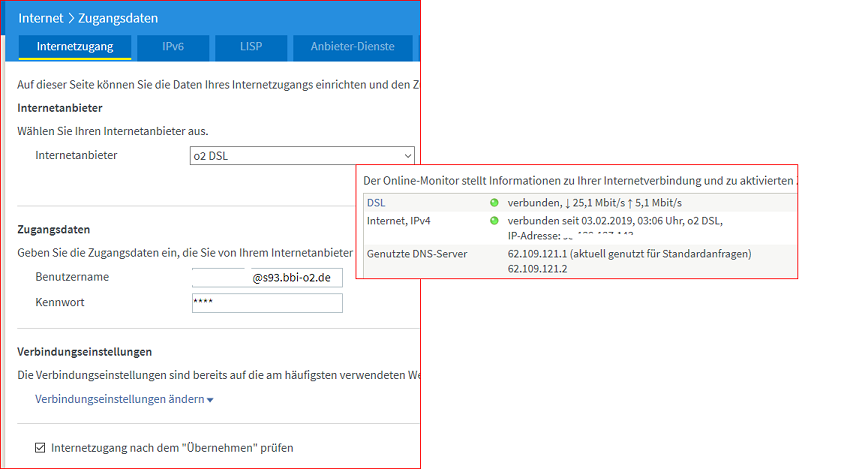
Task: Open the LISP tab
Action: pos(251,47)
